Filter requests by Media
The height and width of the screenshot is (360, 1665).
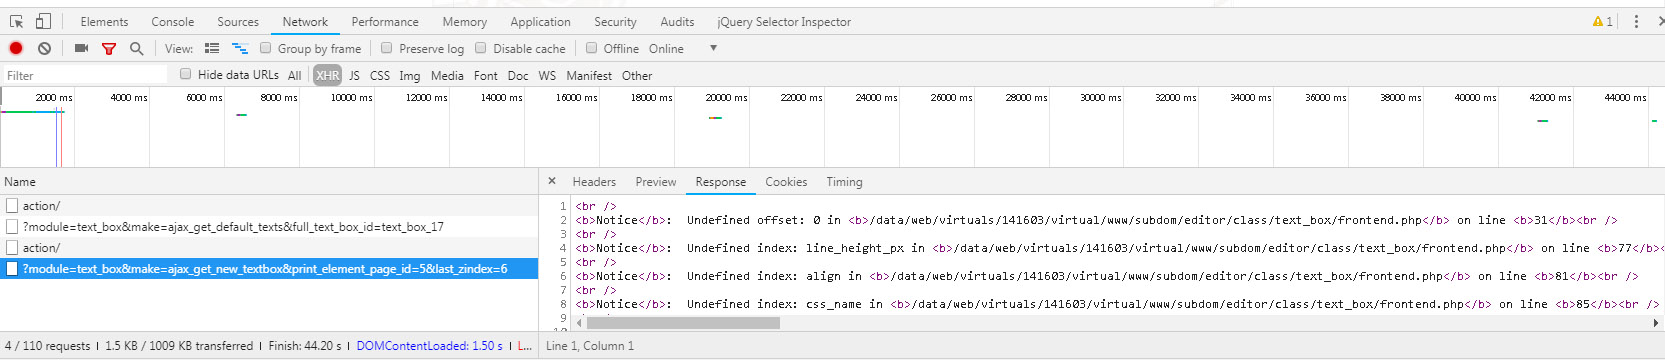pos(447,75)
